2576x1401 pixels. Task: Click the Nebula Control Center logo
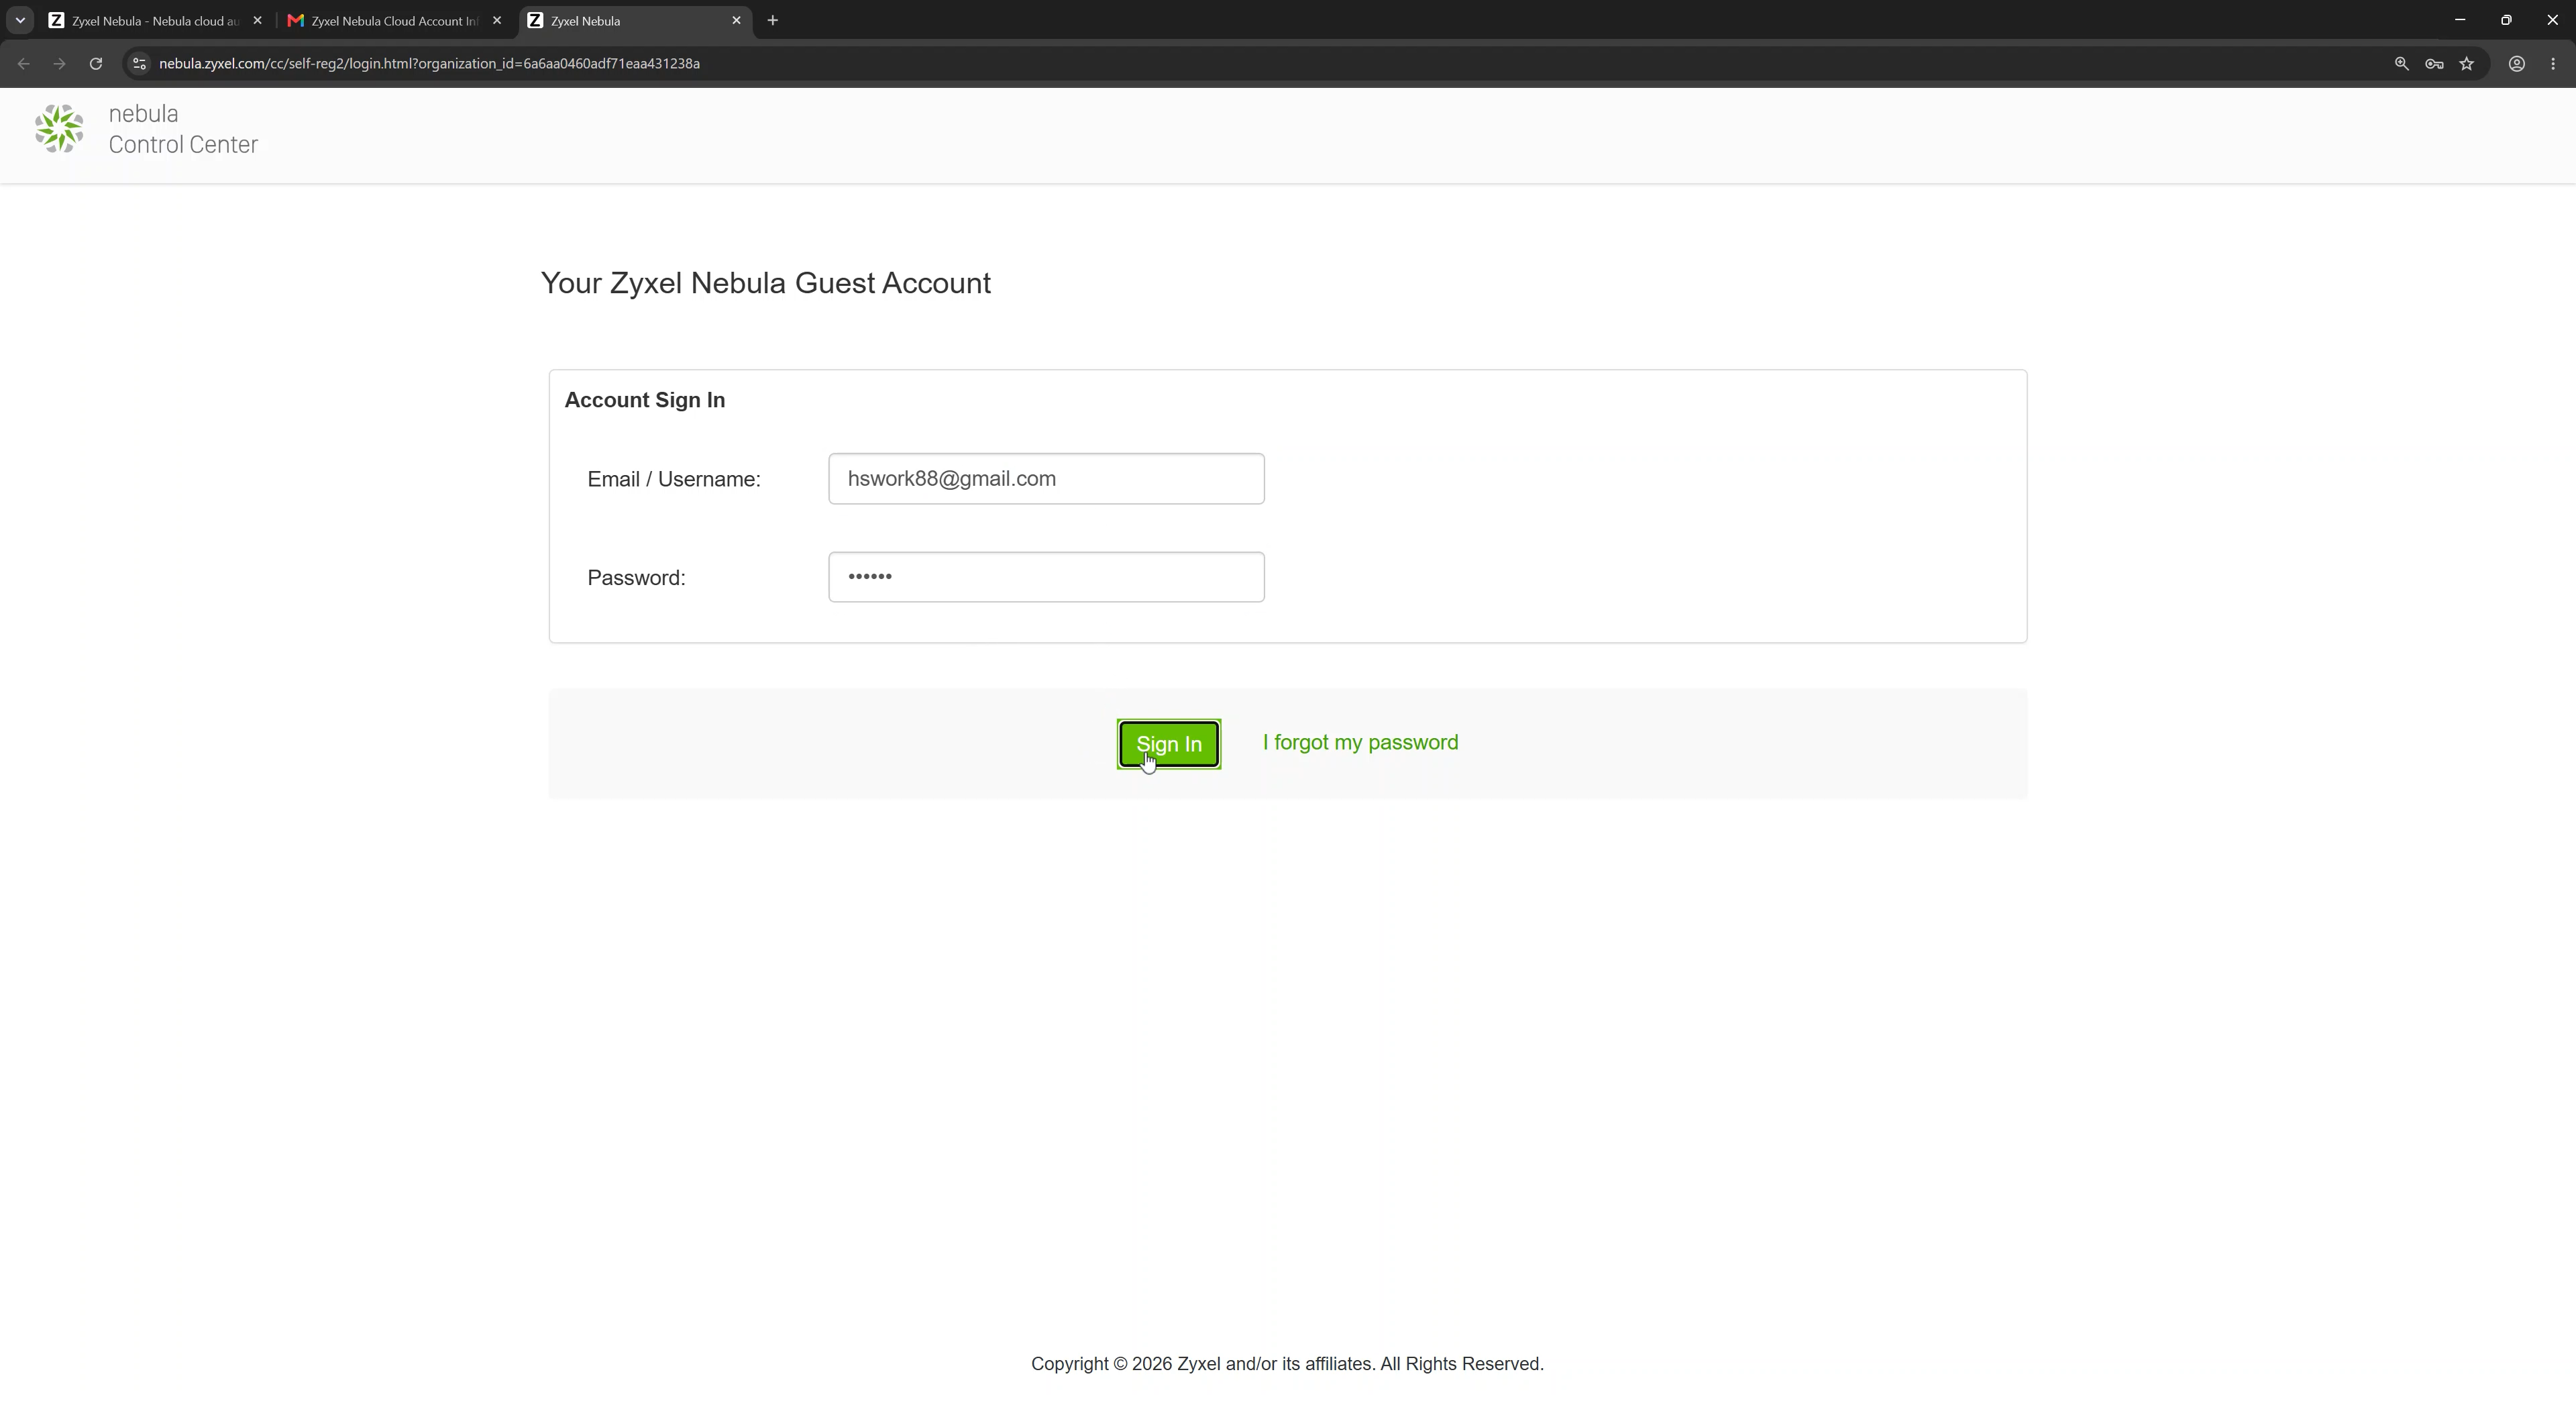point(146,129)
